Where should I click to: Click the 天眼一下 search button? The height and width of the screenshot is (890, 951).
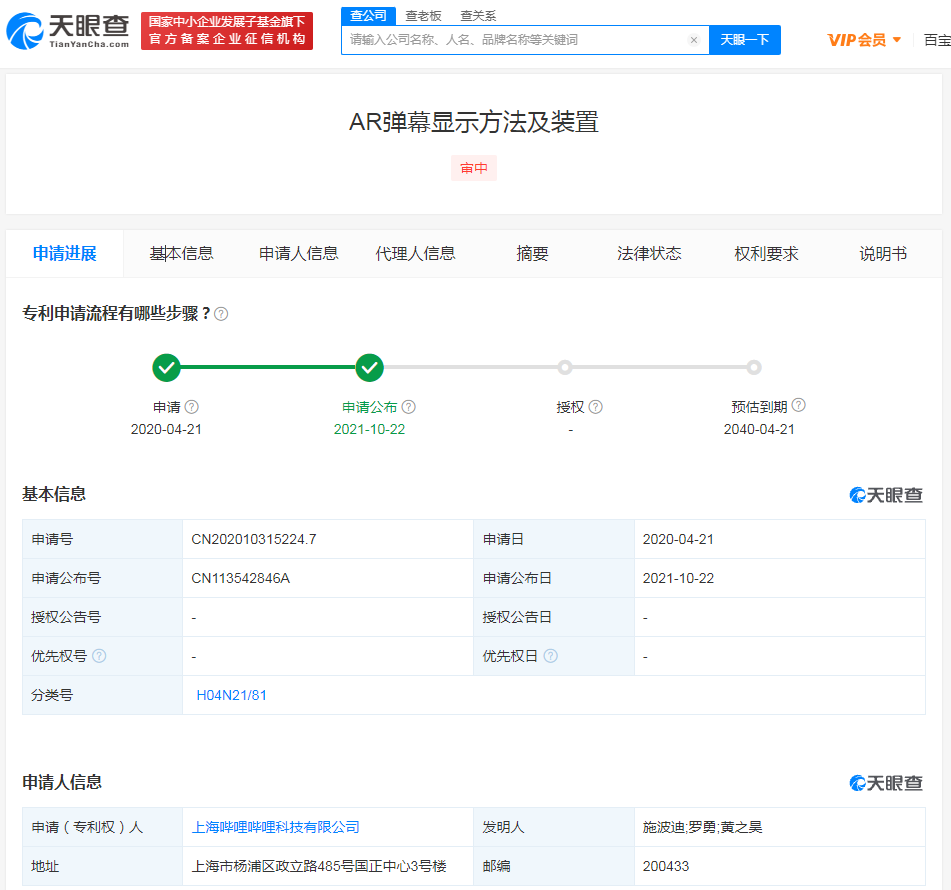coord(744,40)
